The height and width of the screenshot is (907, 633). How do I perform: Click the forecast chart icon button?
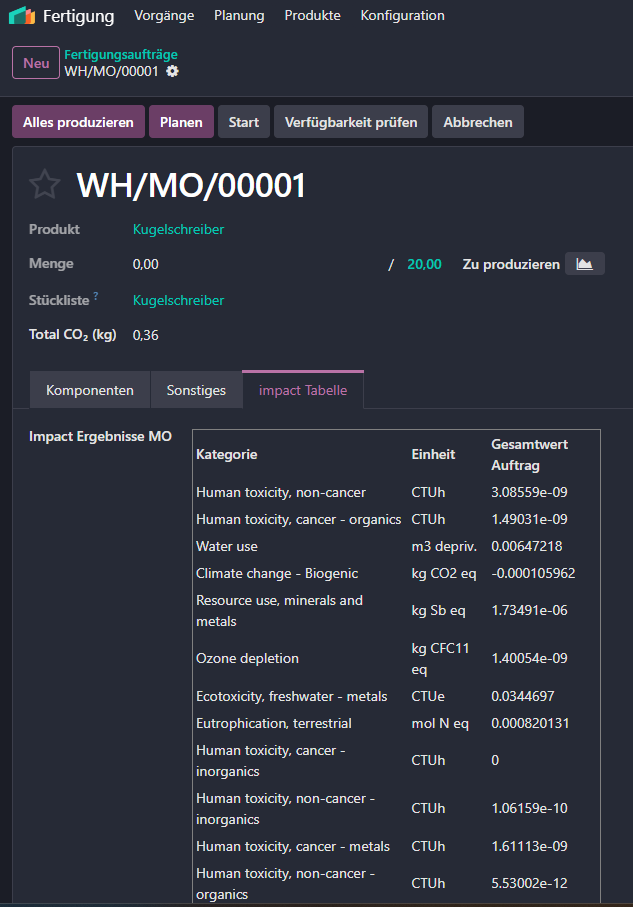(x=584, y=264)
